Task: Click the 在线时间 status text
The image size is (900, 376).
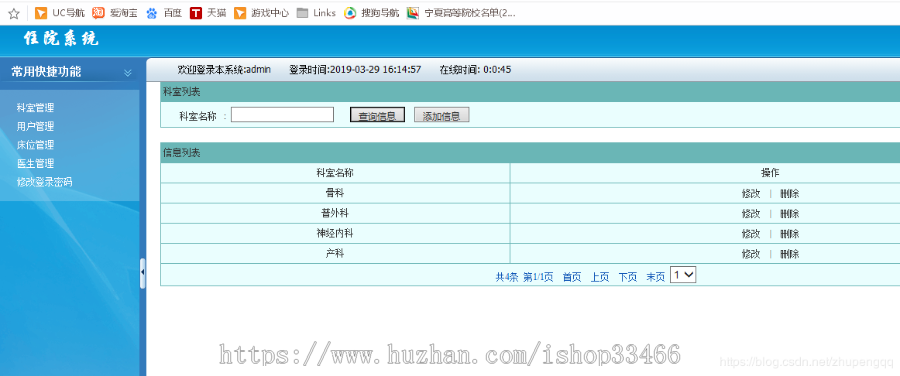Action: (x=475, y=70)
